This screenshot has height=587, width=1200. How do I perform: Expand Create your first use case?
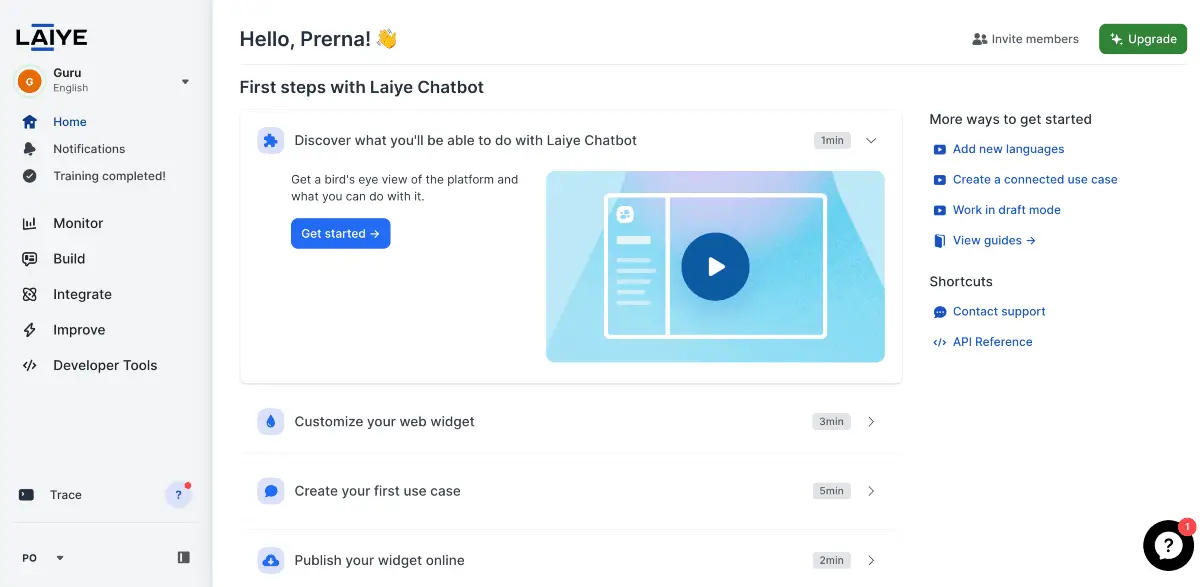click(x=571, y=491)
